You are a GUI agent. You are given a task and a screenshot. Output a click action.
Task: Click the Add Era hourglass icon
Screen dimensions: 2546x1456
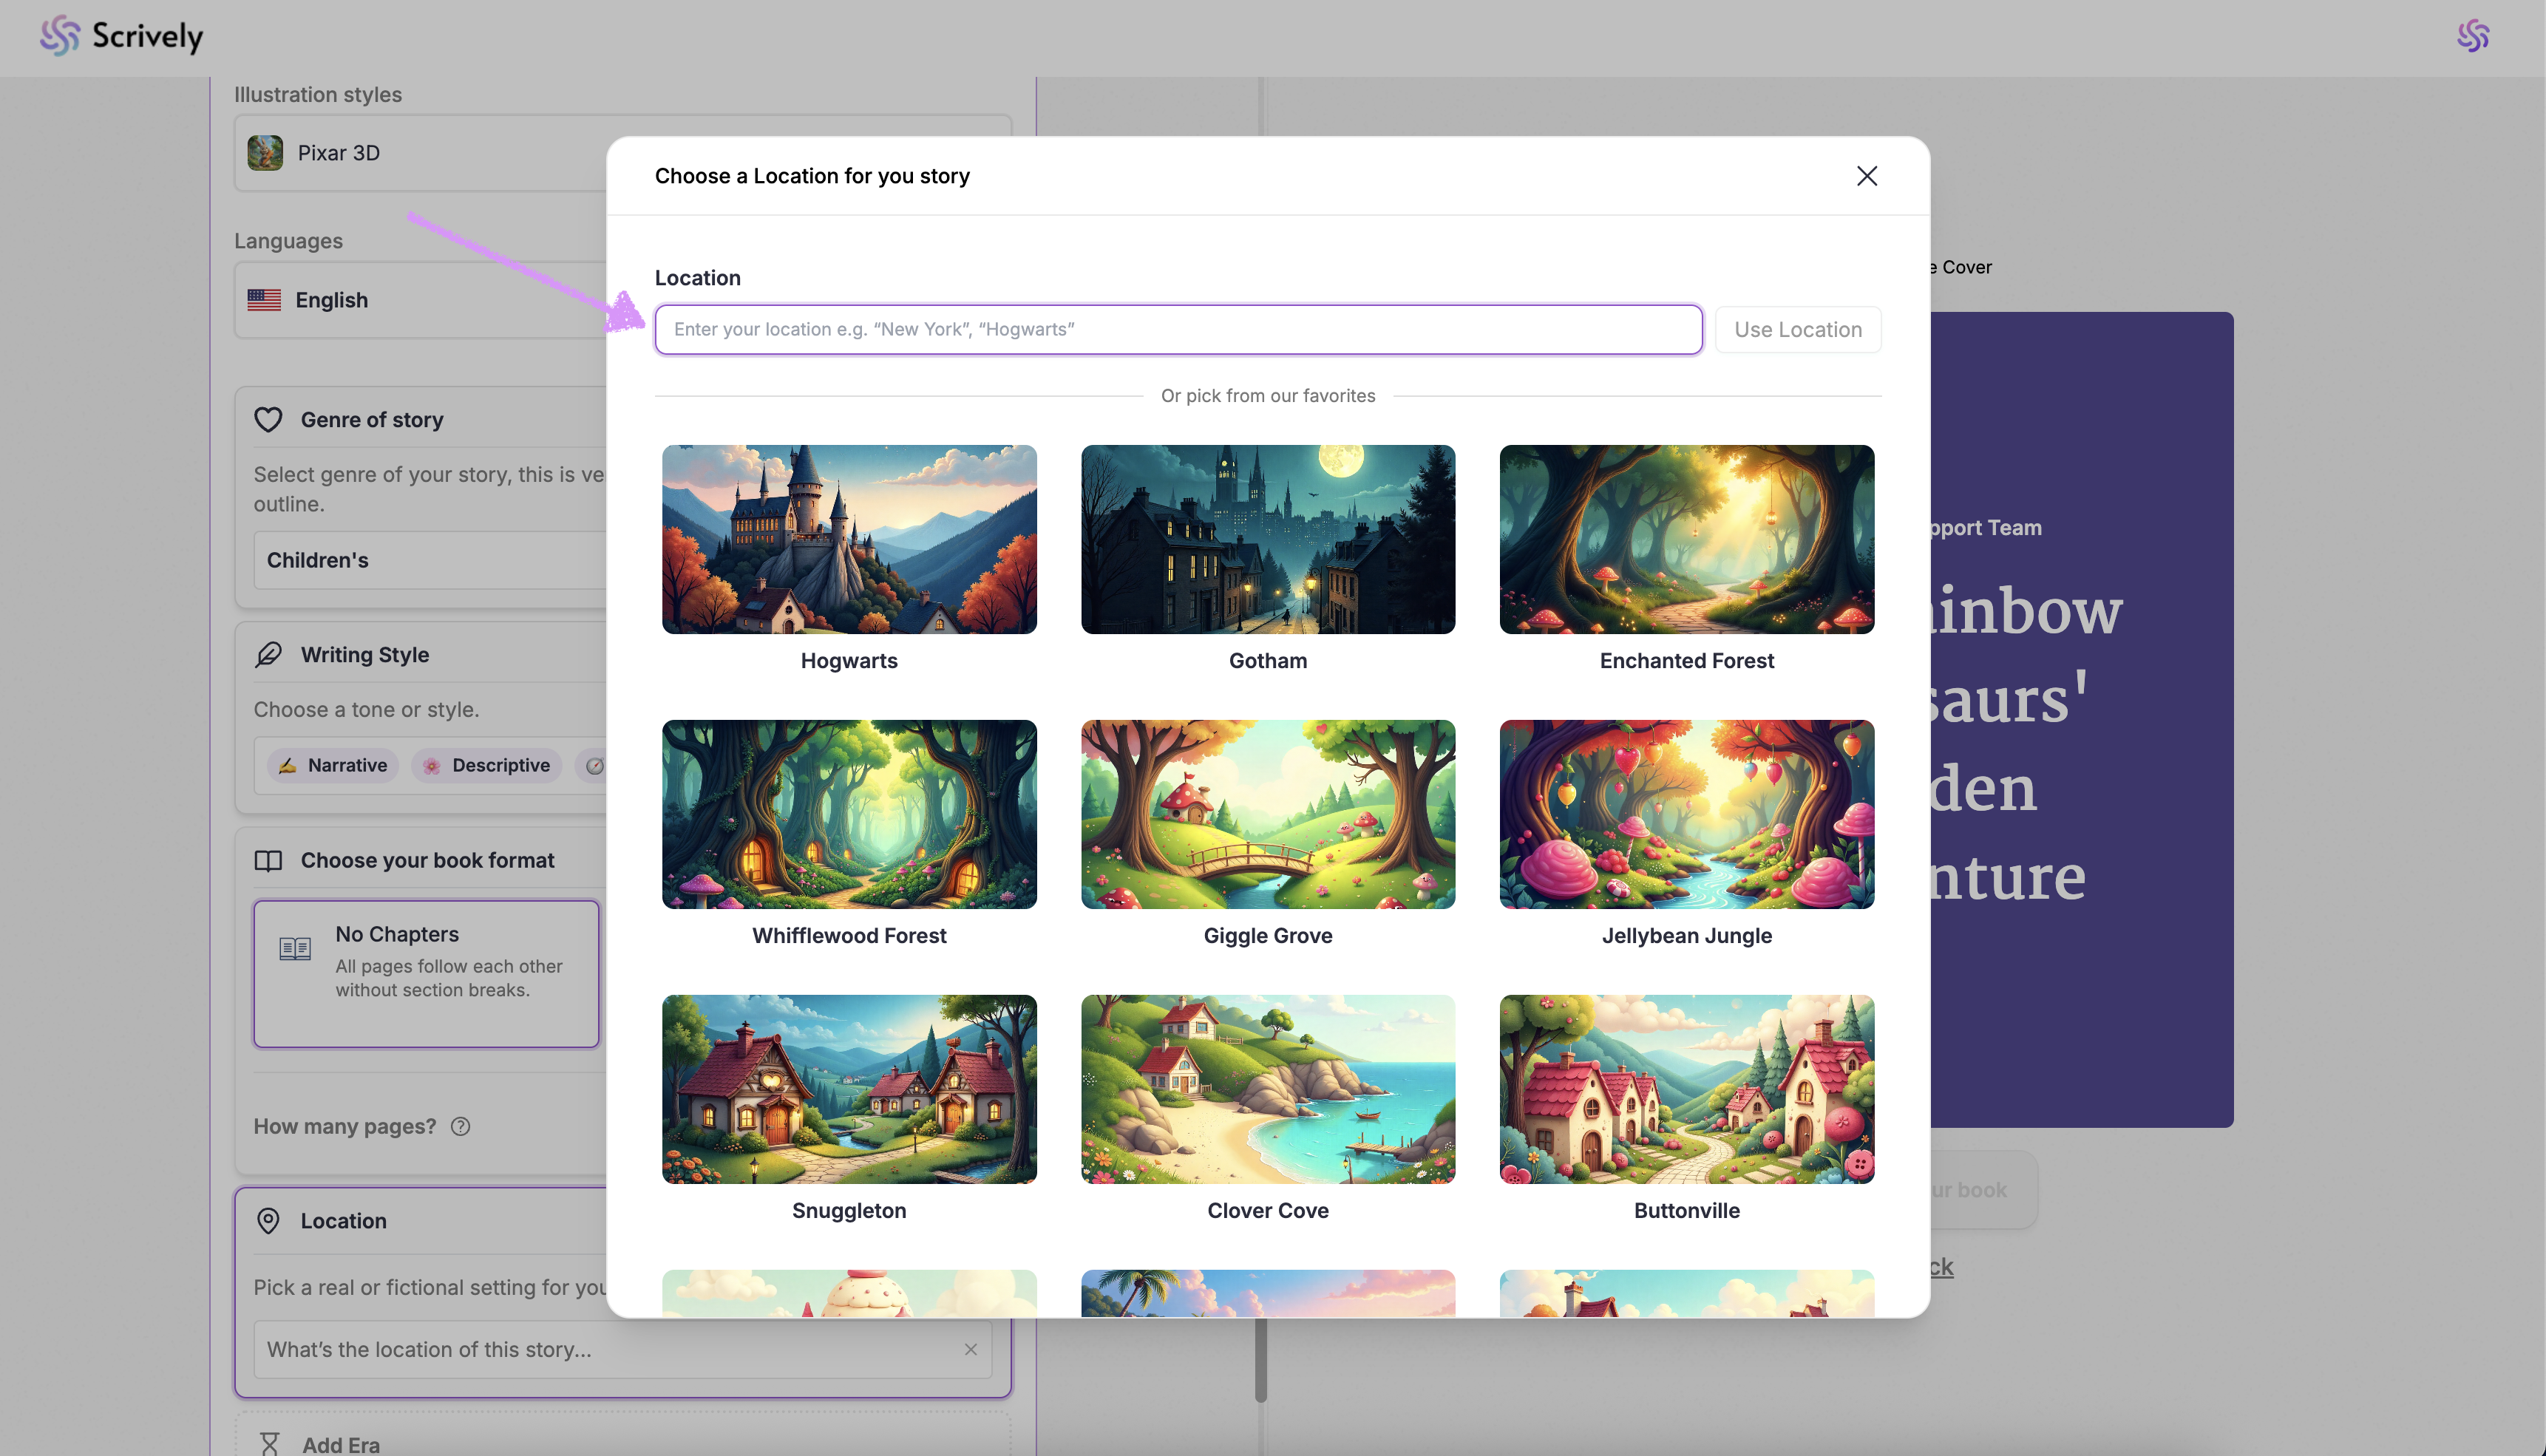point(269,1444)
